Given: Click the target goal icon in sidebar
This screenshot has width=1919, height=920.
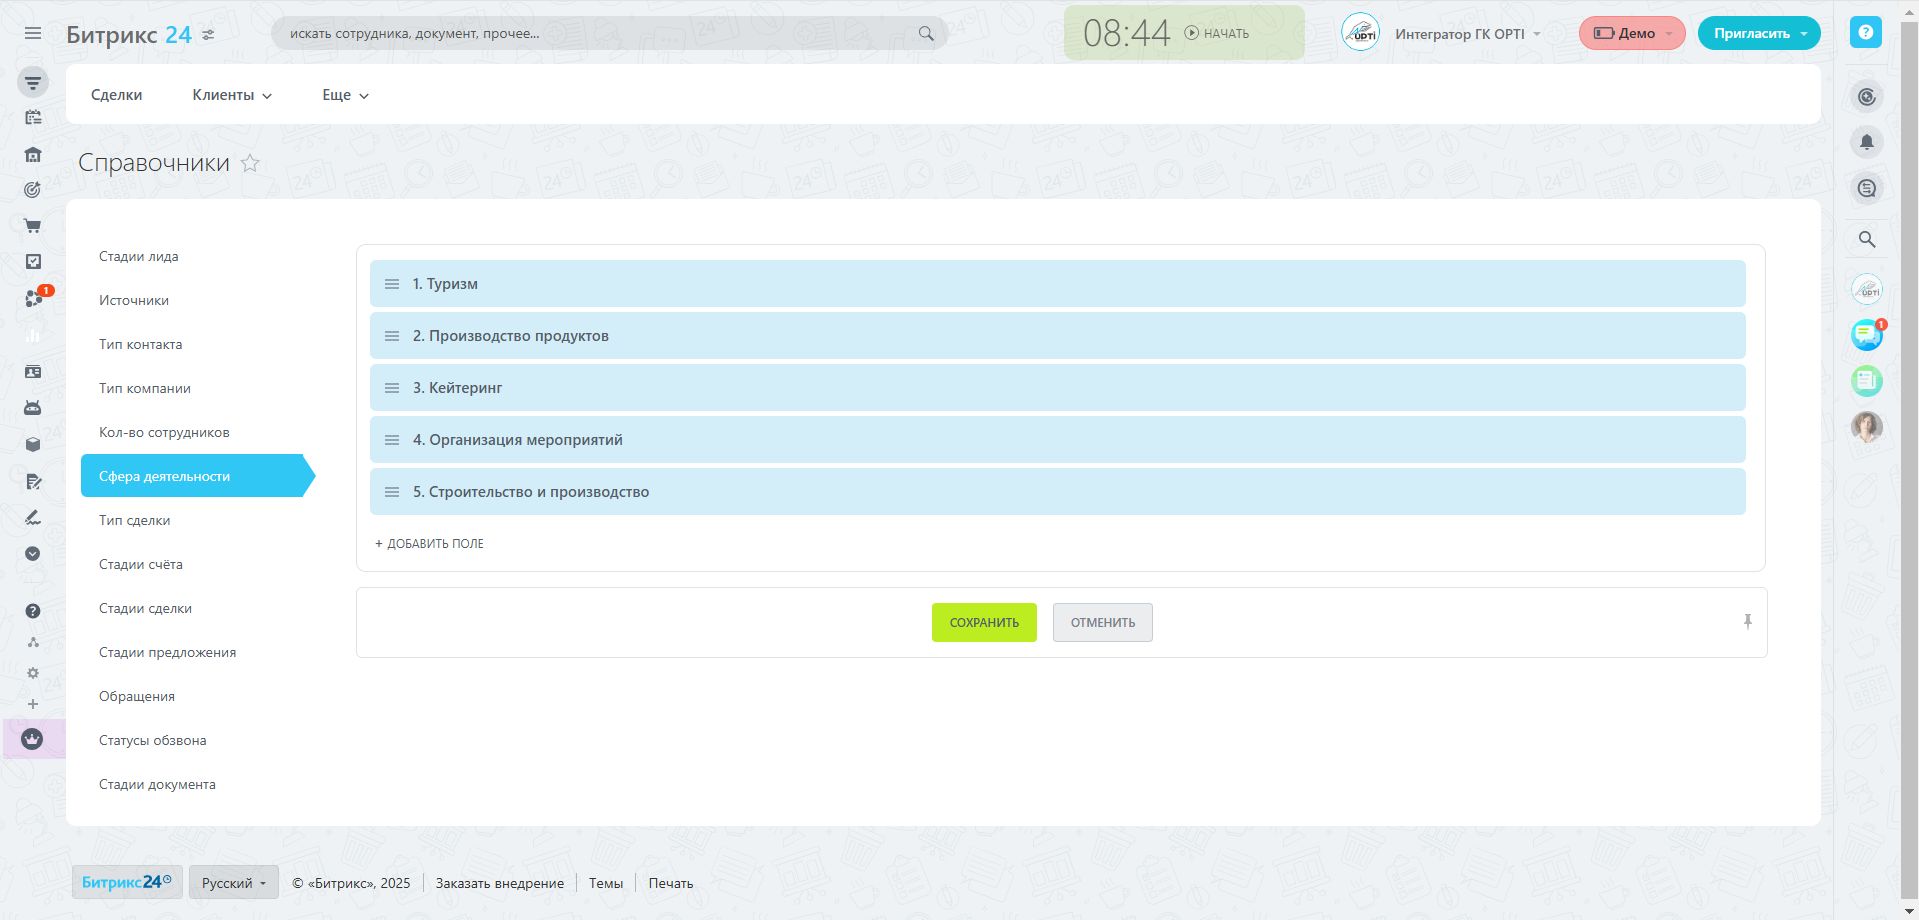Looking at the screenshot, I should tap(33, 190).
